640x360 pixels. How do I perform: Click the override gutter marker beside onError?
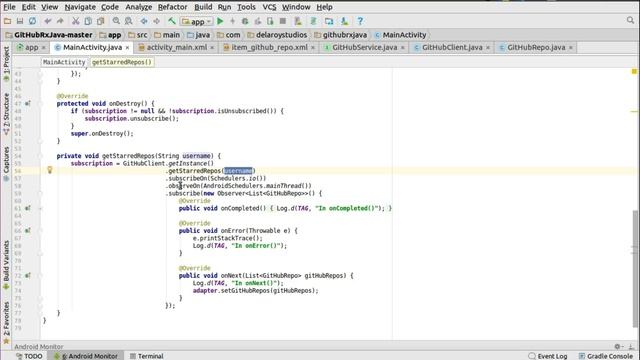click(28, 231)
